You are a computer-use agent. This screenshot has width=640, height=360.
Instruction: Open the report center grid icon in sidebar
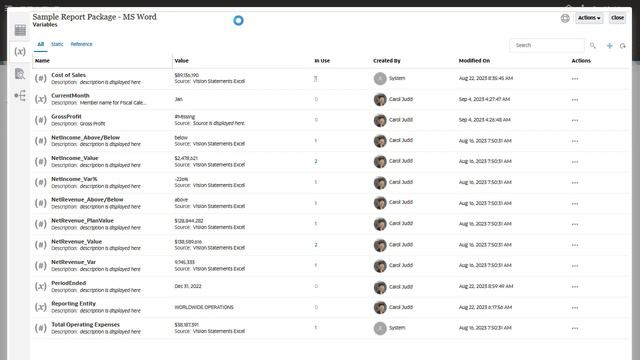(x=20, y=30)
